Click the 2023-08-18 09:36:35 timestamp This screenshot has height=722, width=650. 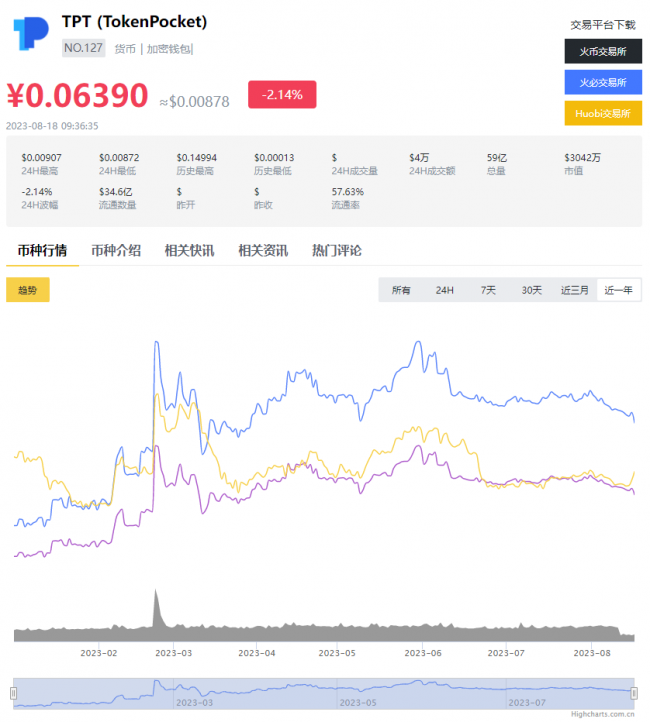point(52,126)
